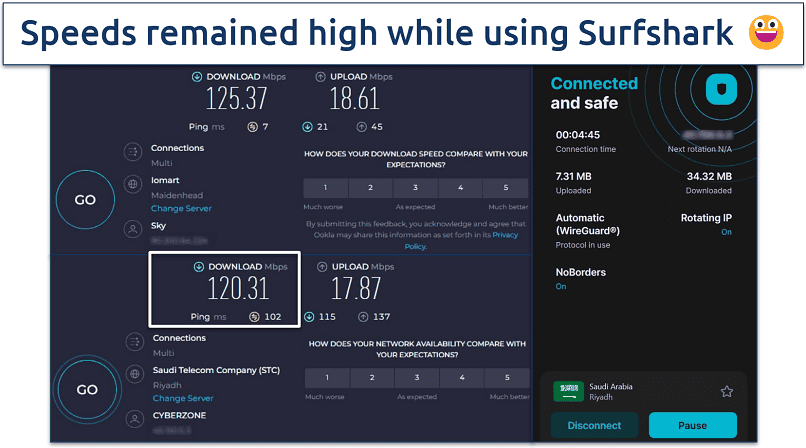Click the Saudi Arabia flag icon
The width and height of the screenshot is (806, 448).
(568, 391)
